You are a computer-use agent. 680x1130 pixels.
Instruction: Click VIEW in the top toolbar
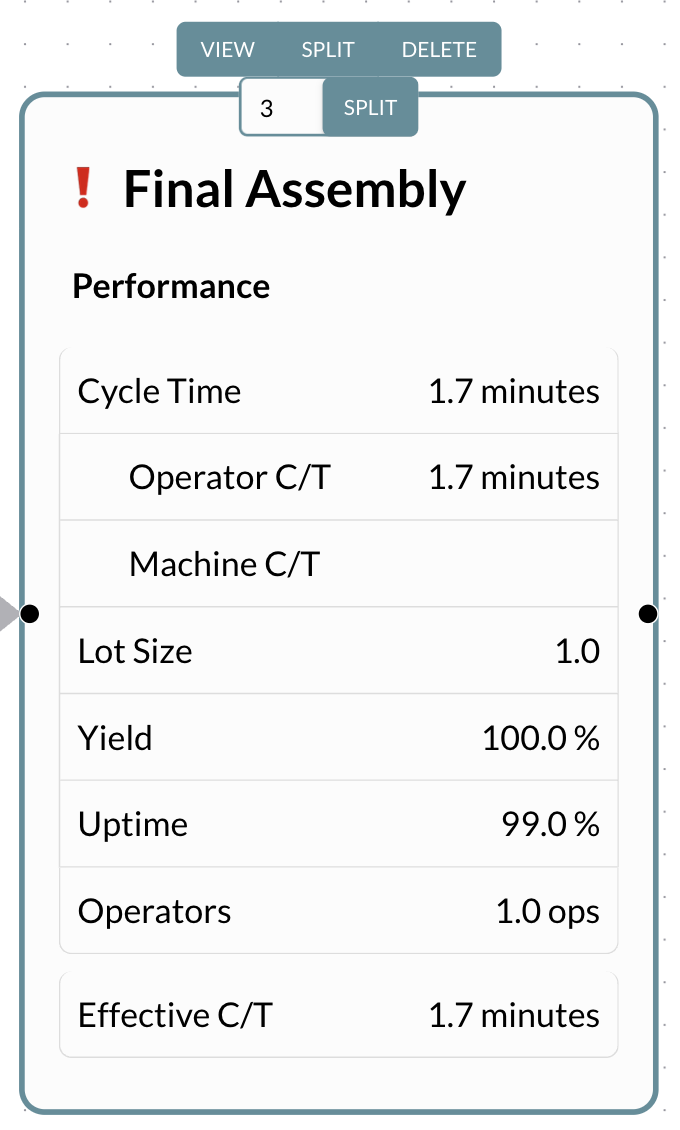coord(228,50)
